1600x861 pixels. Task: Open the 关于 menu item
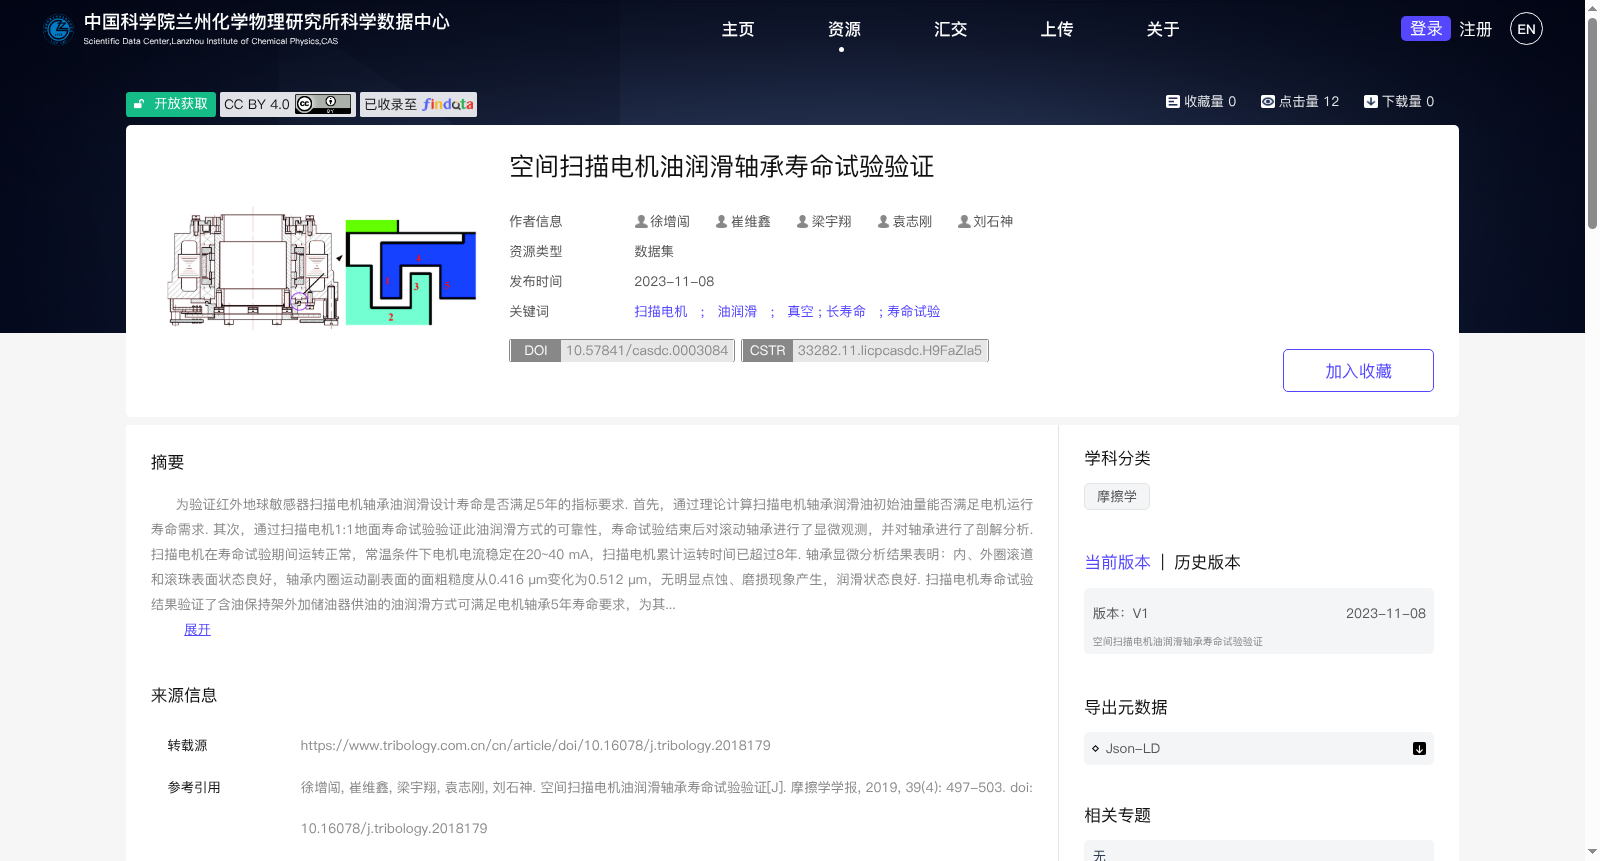pyautogui.click(x=1162, y=30)
